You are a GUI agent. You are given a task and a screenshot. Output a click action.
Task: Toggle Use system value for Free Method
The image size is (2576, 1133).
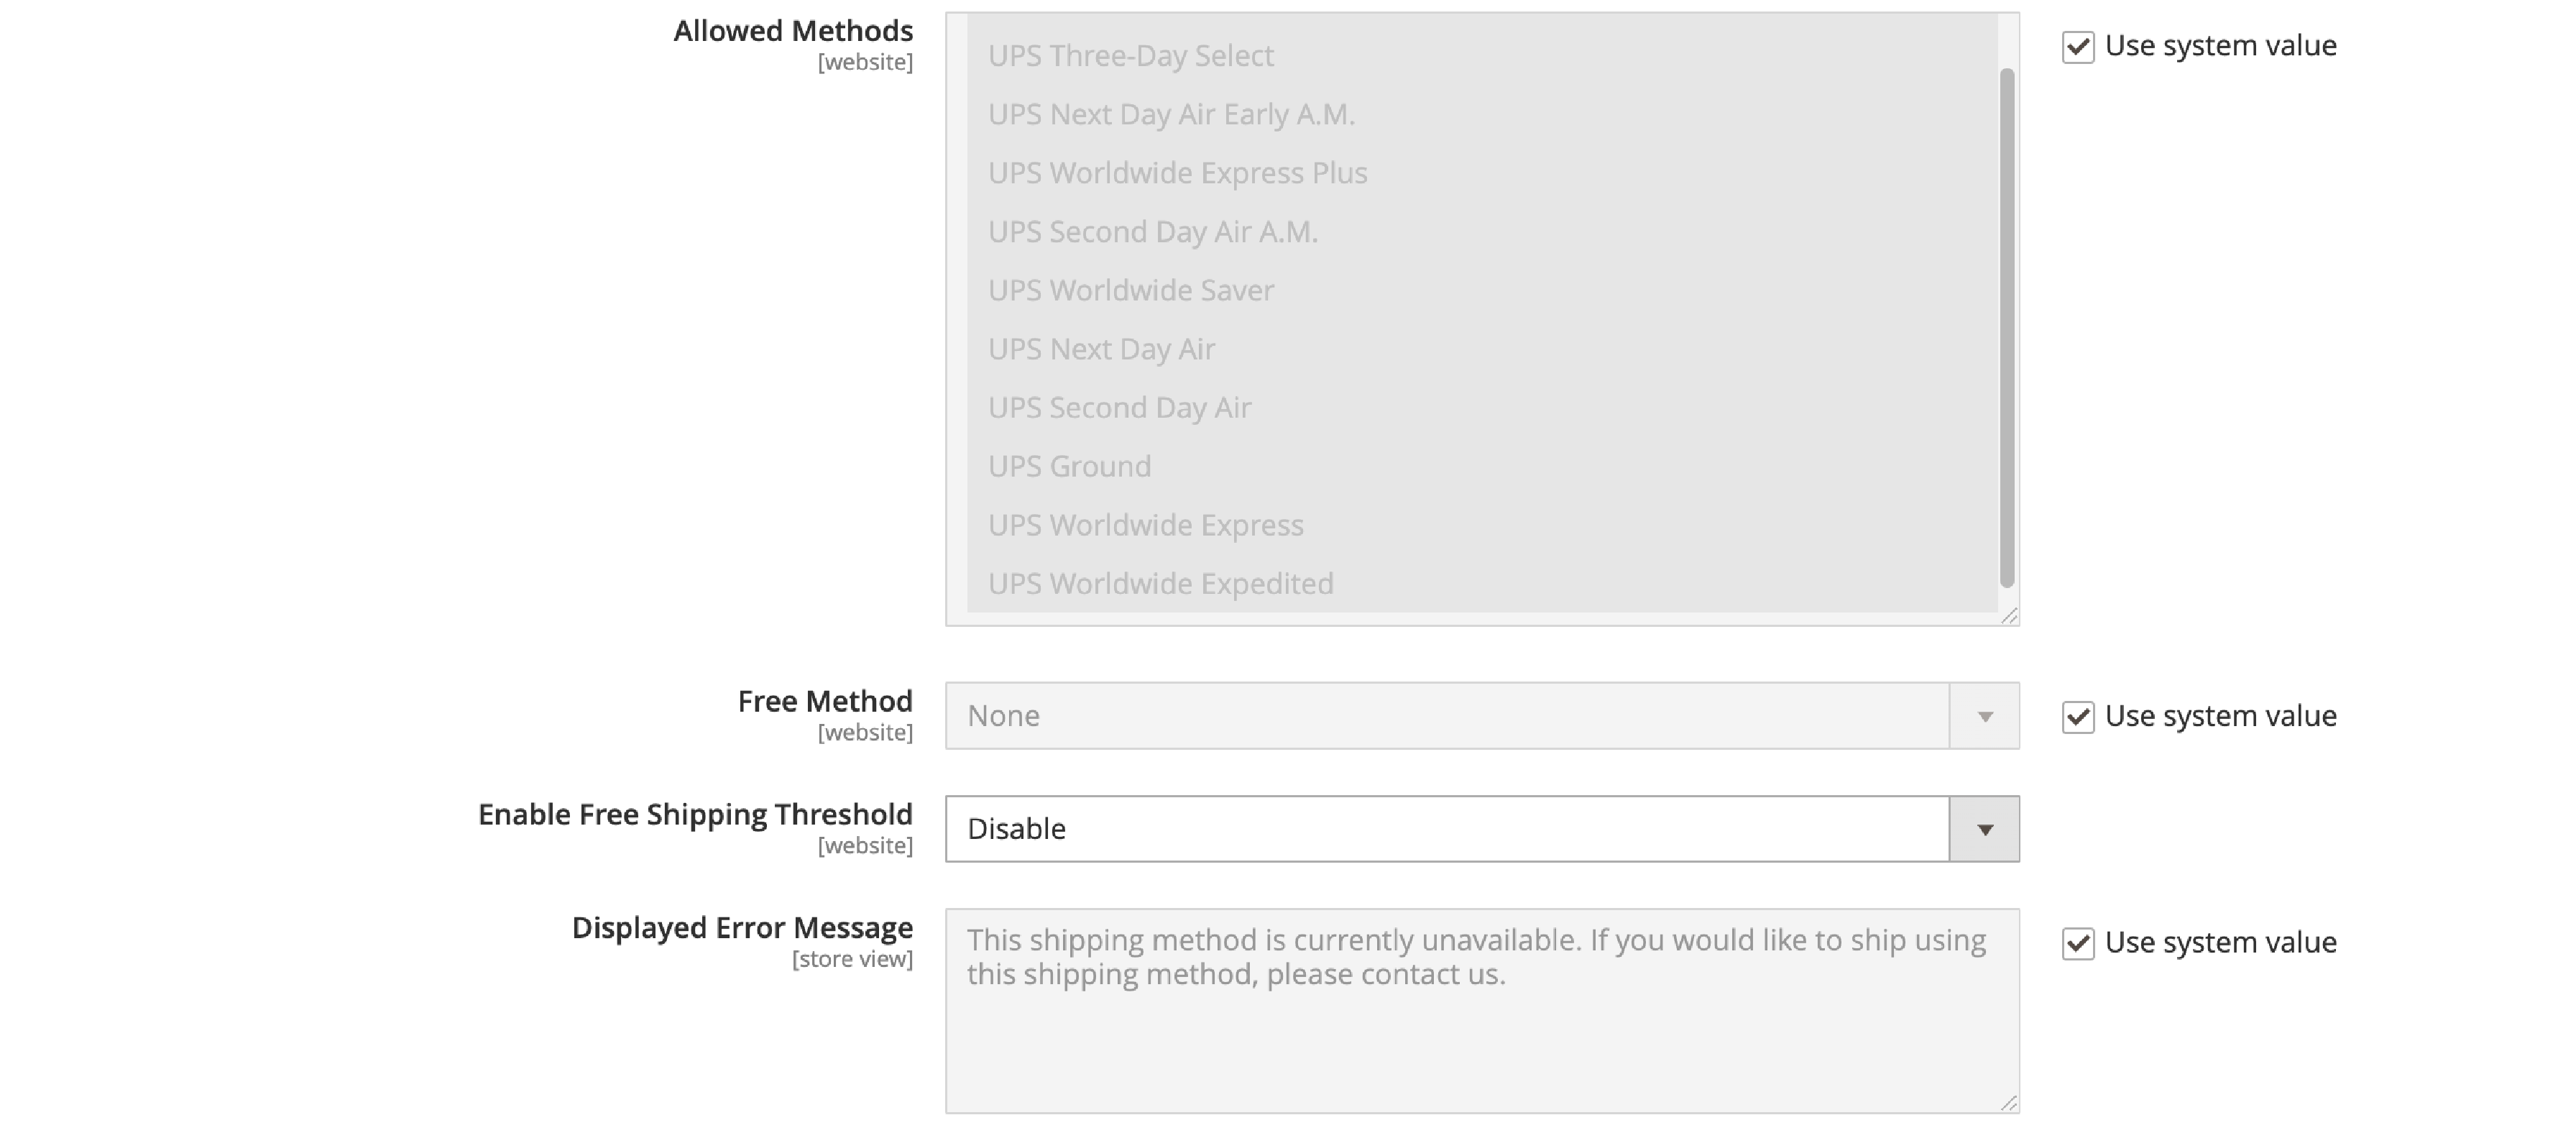pyautogui.click(x=2078, y=717)
